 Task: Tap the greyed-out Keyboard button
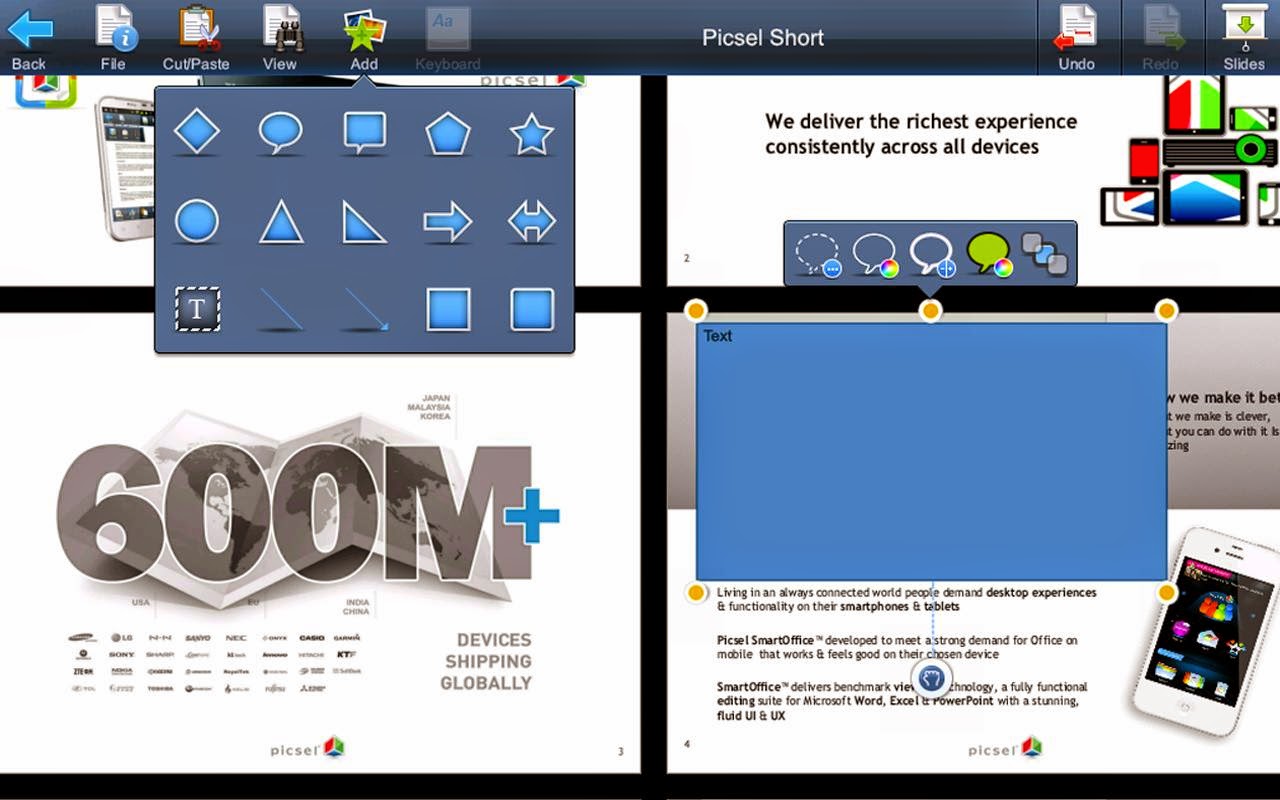[448, 38]
